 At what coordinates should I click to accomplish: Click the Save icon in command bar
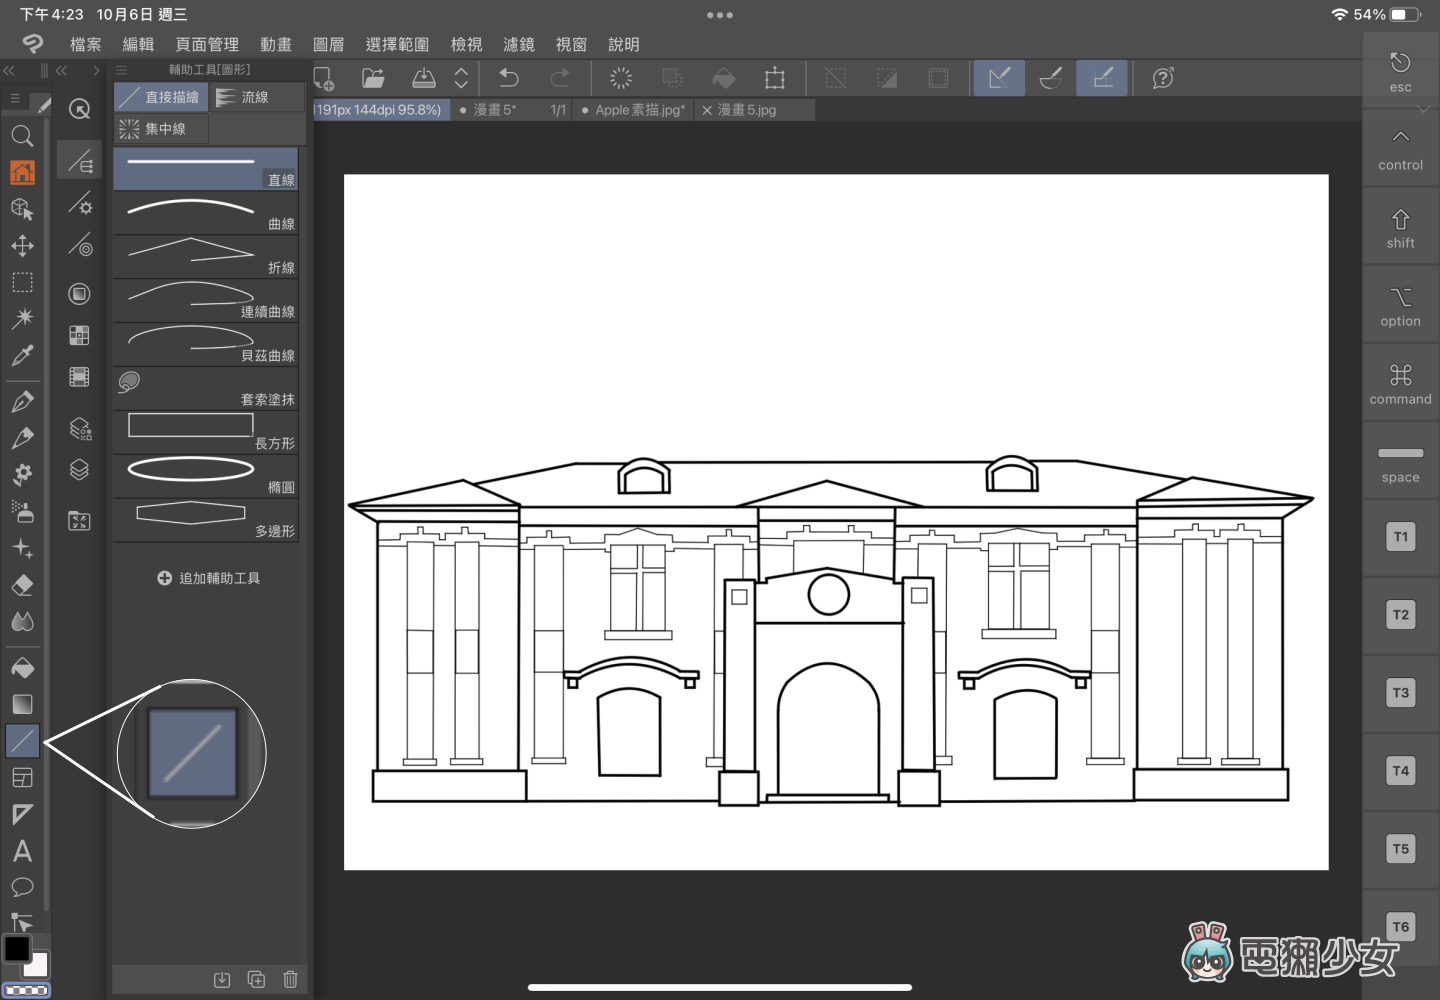tap(424, 78)
